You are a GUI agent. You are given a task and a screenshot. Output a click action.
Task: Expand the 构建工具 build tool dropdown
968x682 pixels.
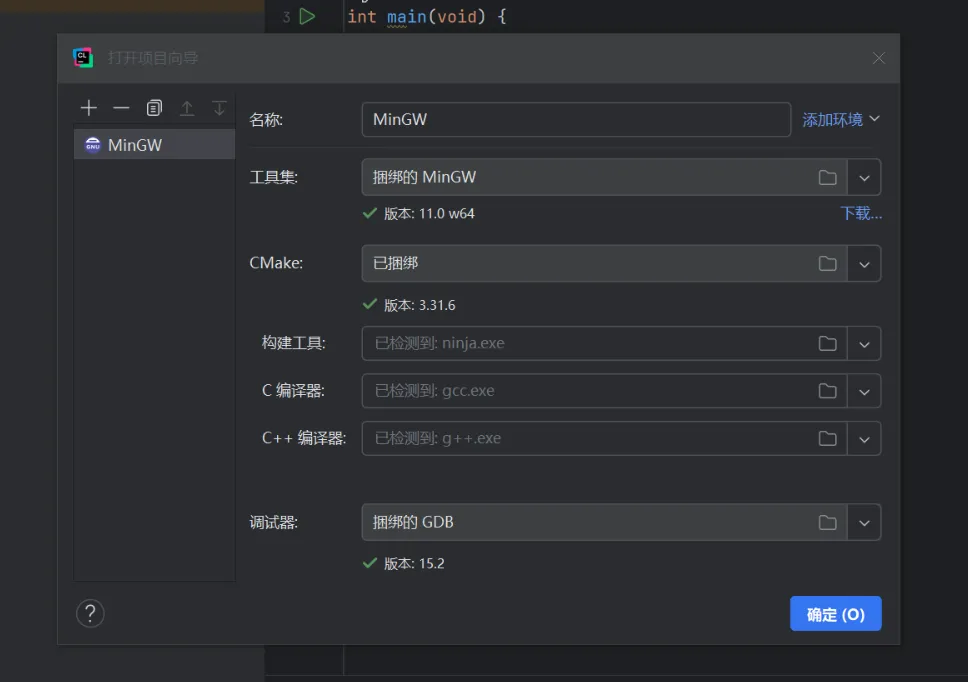pyautogui.click(x=864, y=344)
